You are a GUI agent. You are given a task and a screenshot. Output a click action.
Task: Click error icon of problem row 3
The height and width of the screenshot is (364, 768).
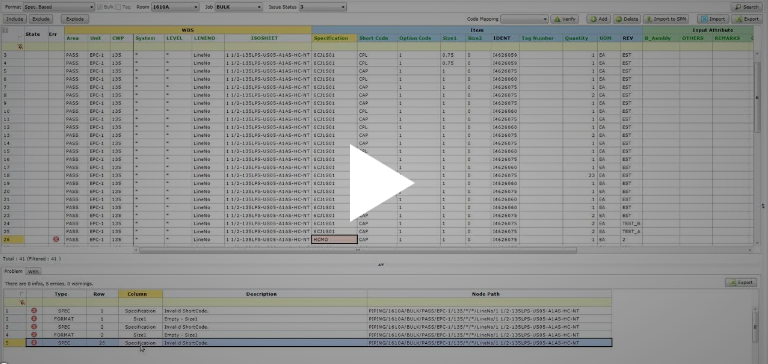tap(34, 326)
